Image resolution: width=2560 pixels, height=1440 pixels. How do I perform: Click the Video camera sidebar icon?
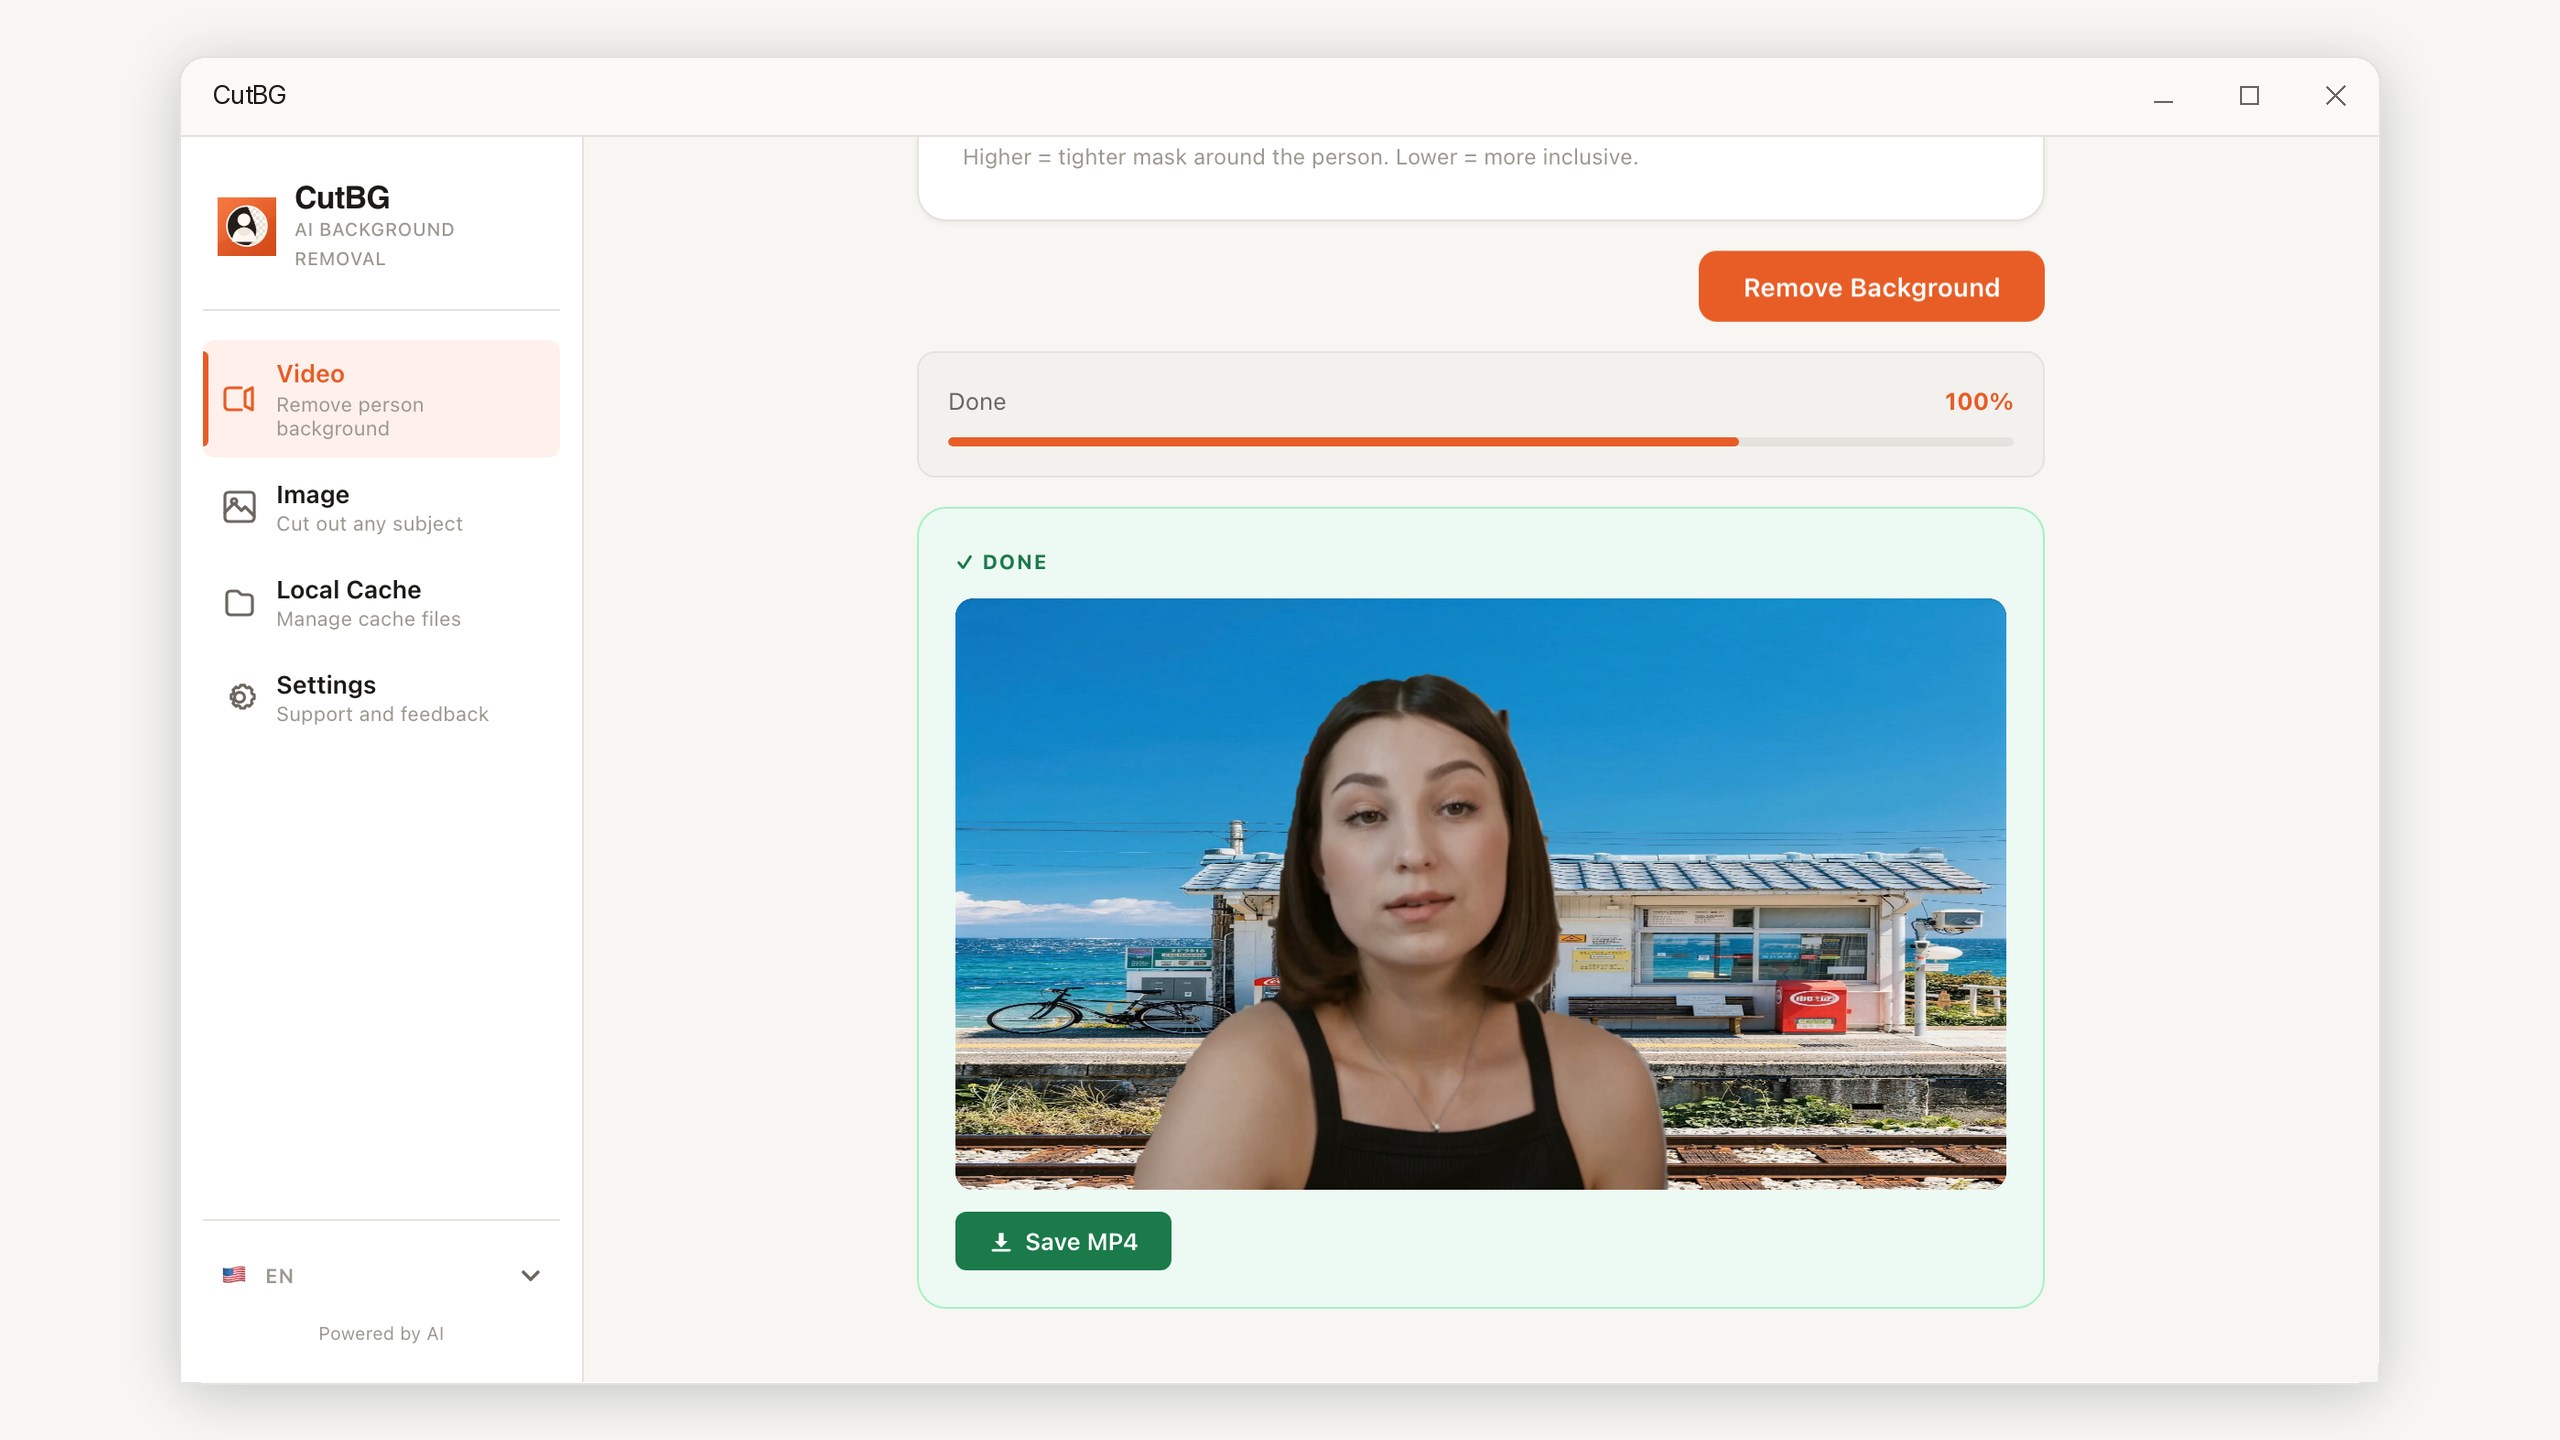pos(239,399)
